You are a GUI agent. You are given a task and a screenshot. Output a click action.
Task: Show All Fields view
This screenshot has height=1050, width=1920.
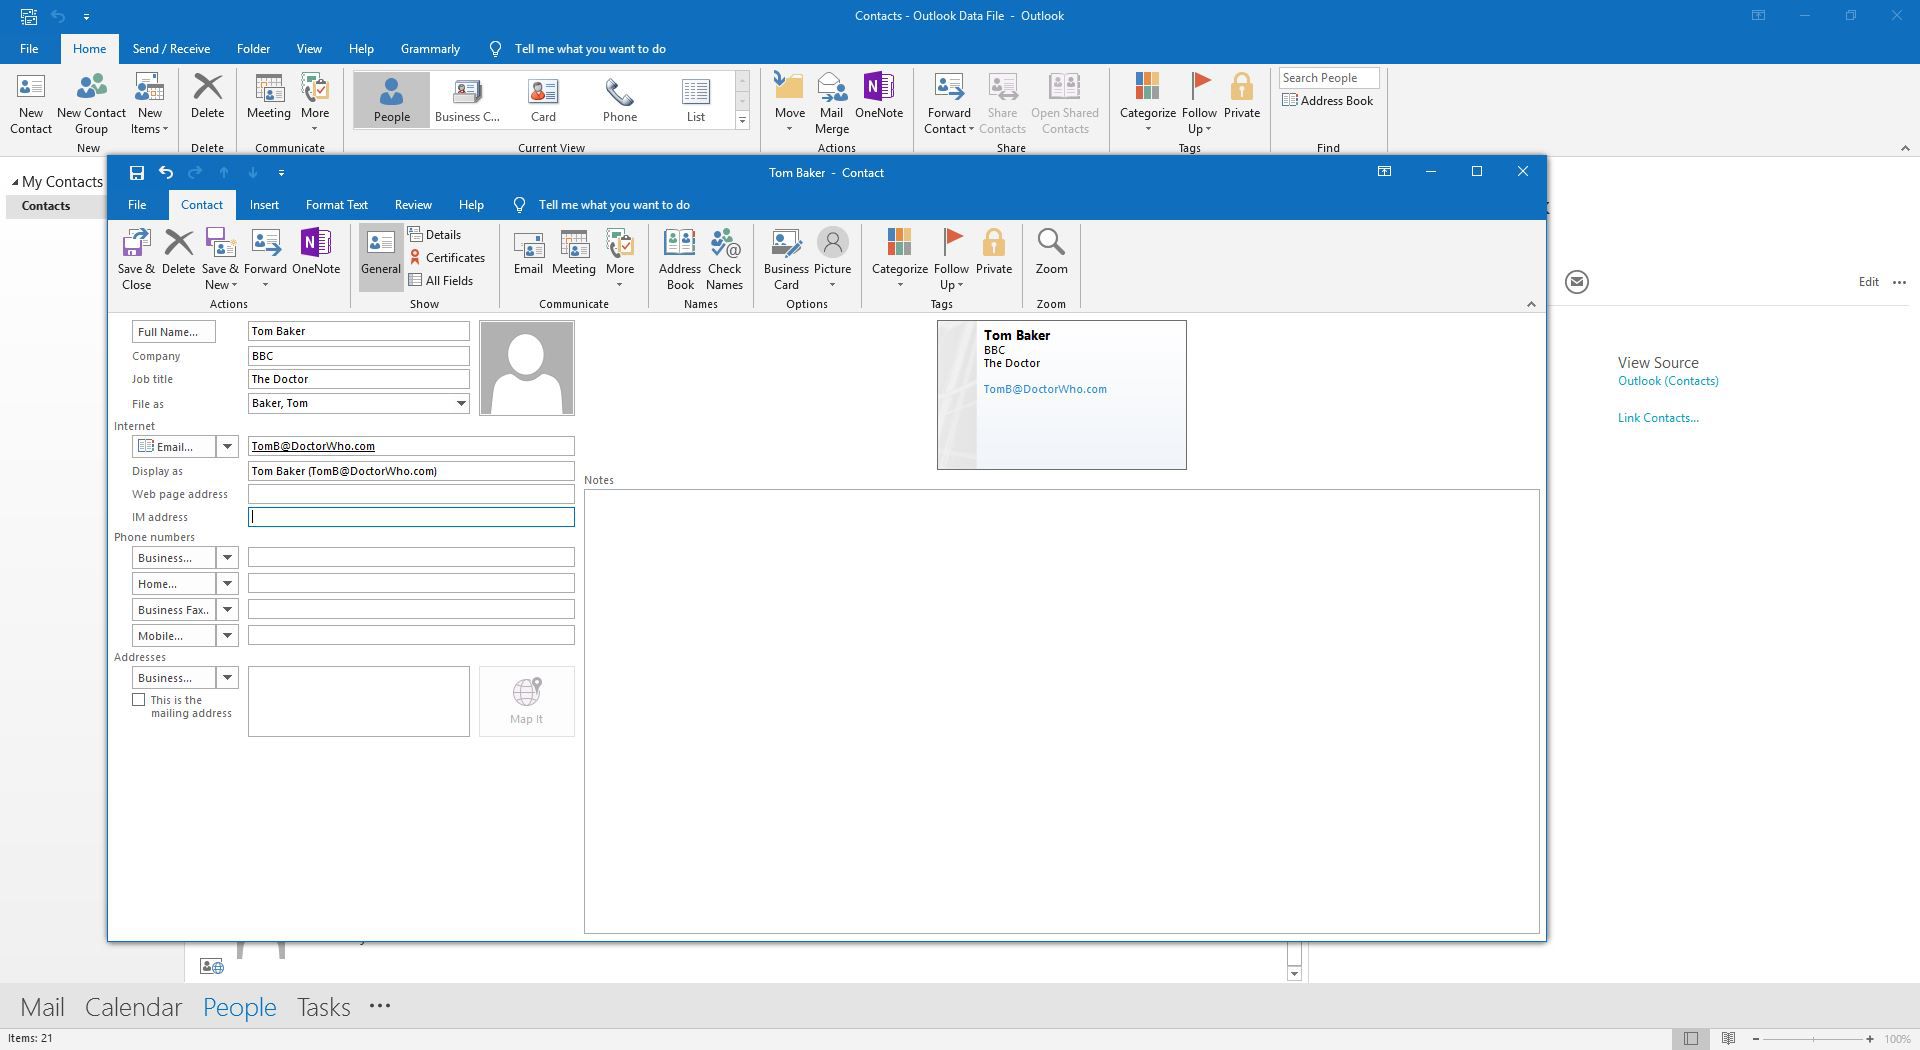pos(441,281)
